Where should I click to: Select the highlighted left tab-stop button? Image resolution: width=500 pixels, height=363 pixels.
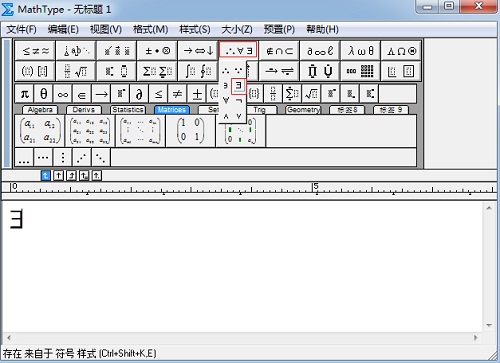46,175
